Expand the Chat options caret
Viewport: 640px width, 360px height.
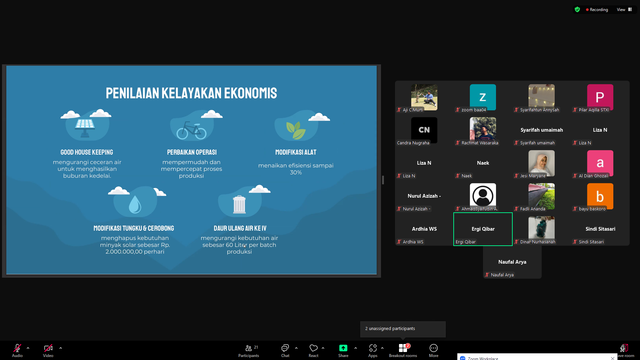pos(296,348)
